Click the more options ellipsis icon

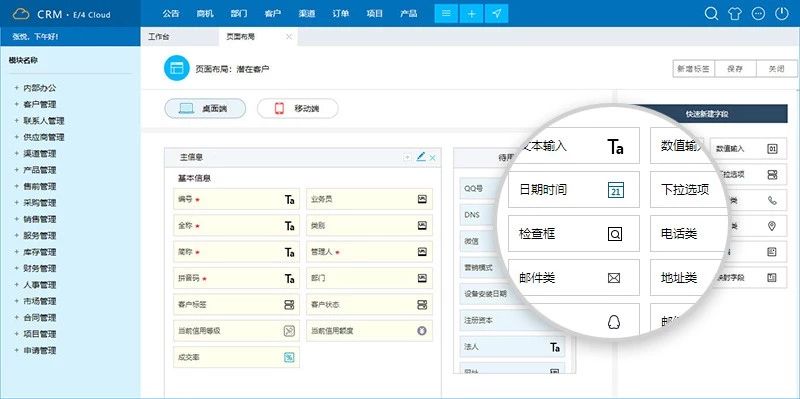(759, 14)
